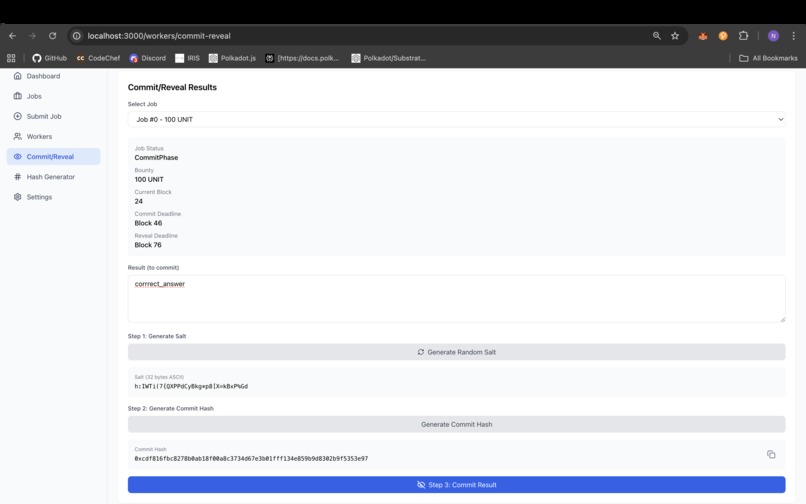Open the apps grid in bookmarks bar
This screenshot has height=504, width=806.
point(11,58)
